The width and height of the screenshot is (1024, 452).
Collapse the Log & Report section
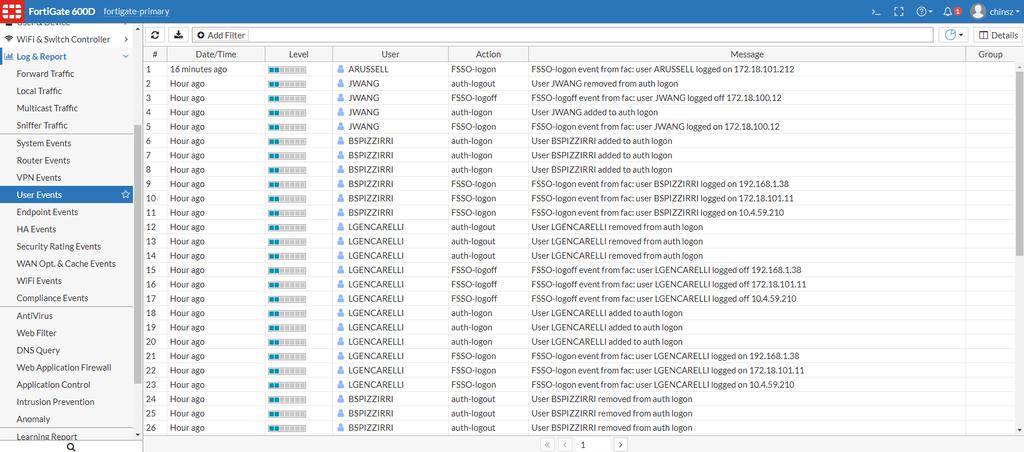[x=66, y=57]
